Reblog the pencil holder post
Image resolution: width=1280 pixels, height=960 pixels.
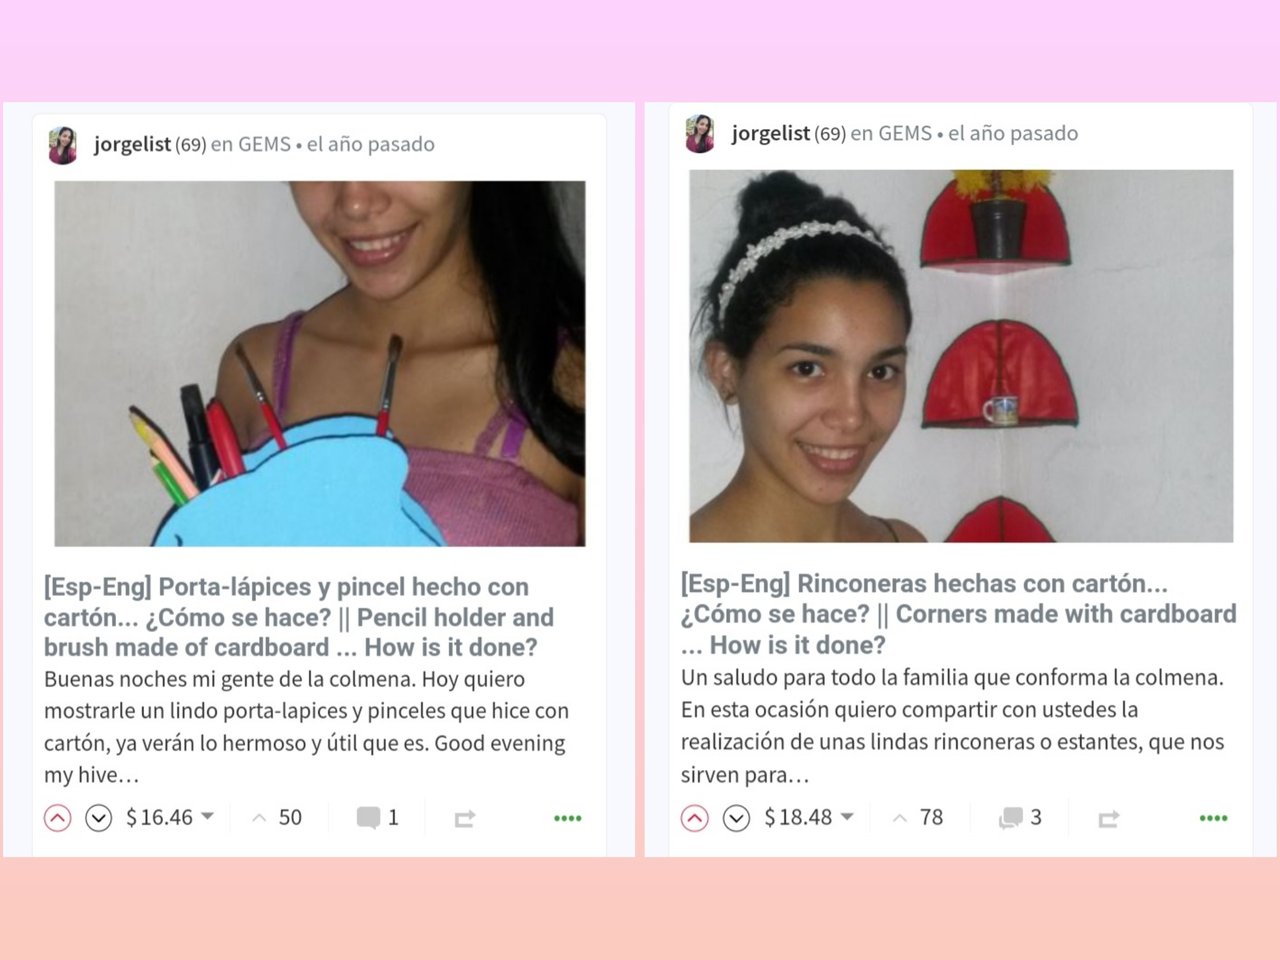pos(464,819)
